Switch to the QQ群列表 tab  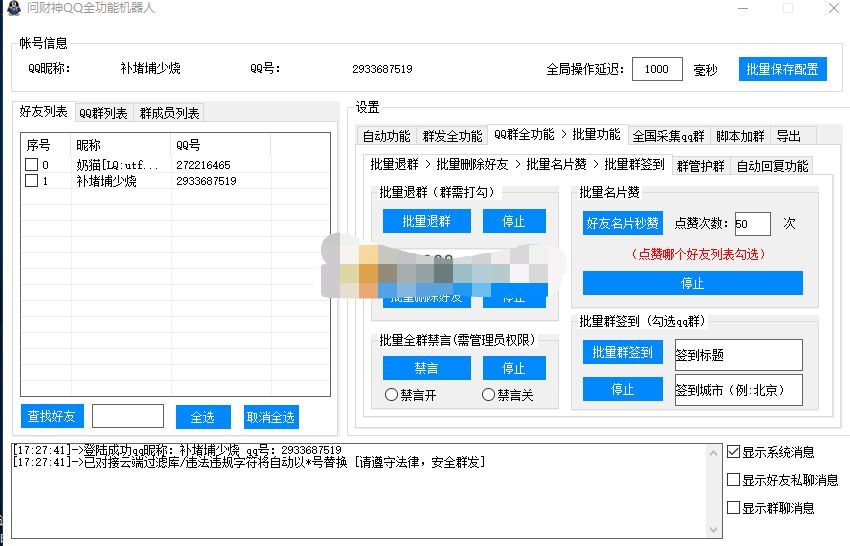[104, 113]
